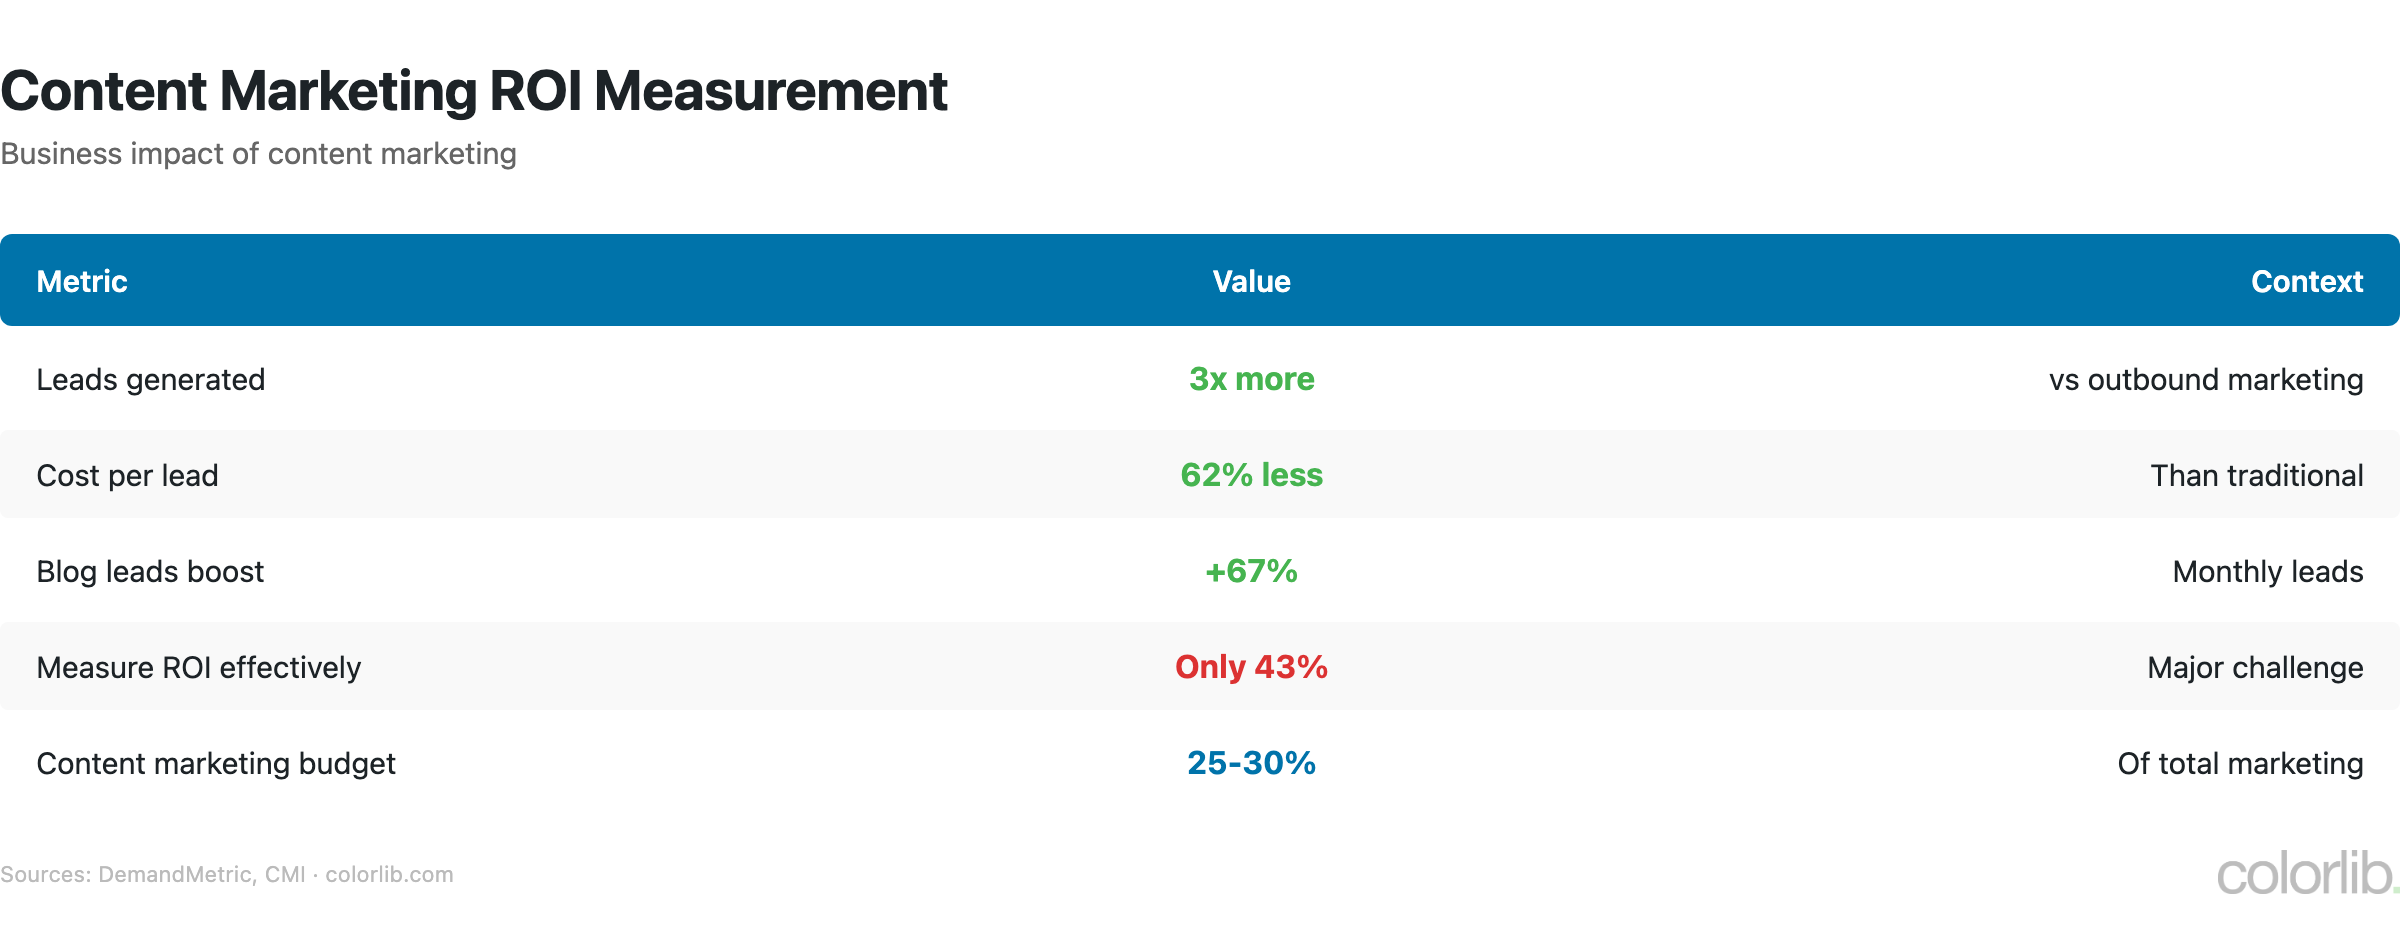Select the blue "25-30%" budget value
Image resolution: width=2400 pixels, height=930 pixels.
[x=1251, y=763]
